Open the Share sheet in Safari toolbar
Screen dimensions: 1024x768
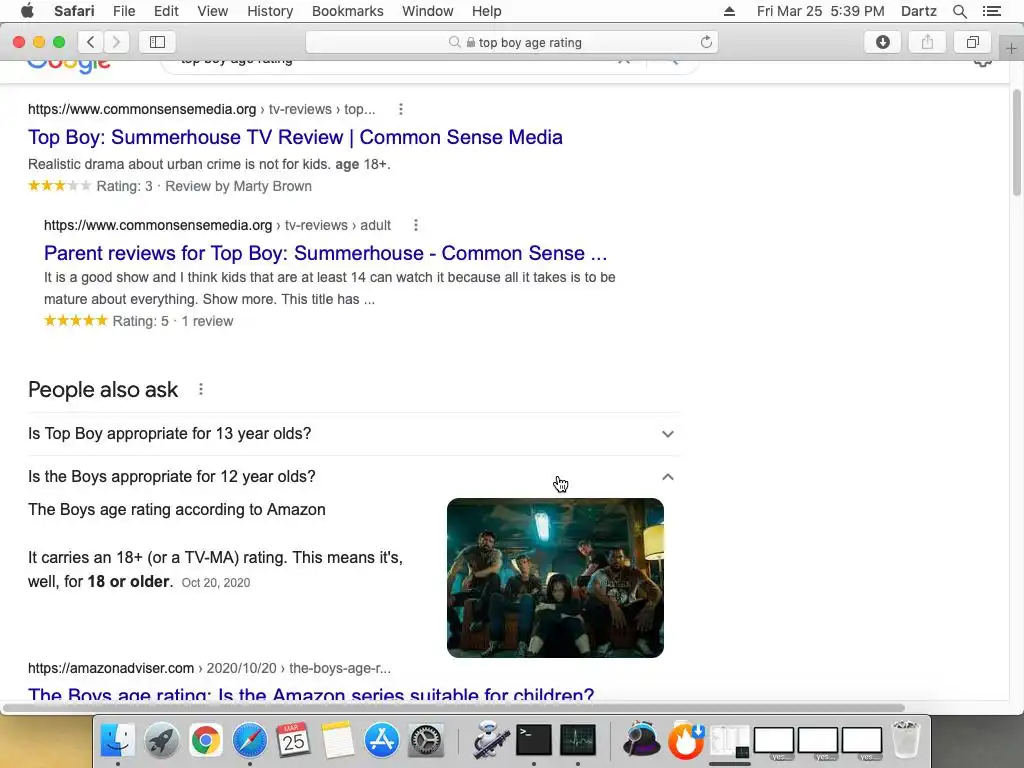(x=927, y=42)
